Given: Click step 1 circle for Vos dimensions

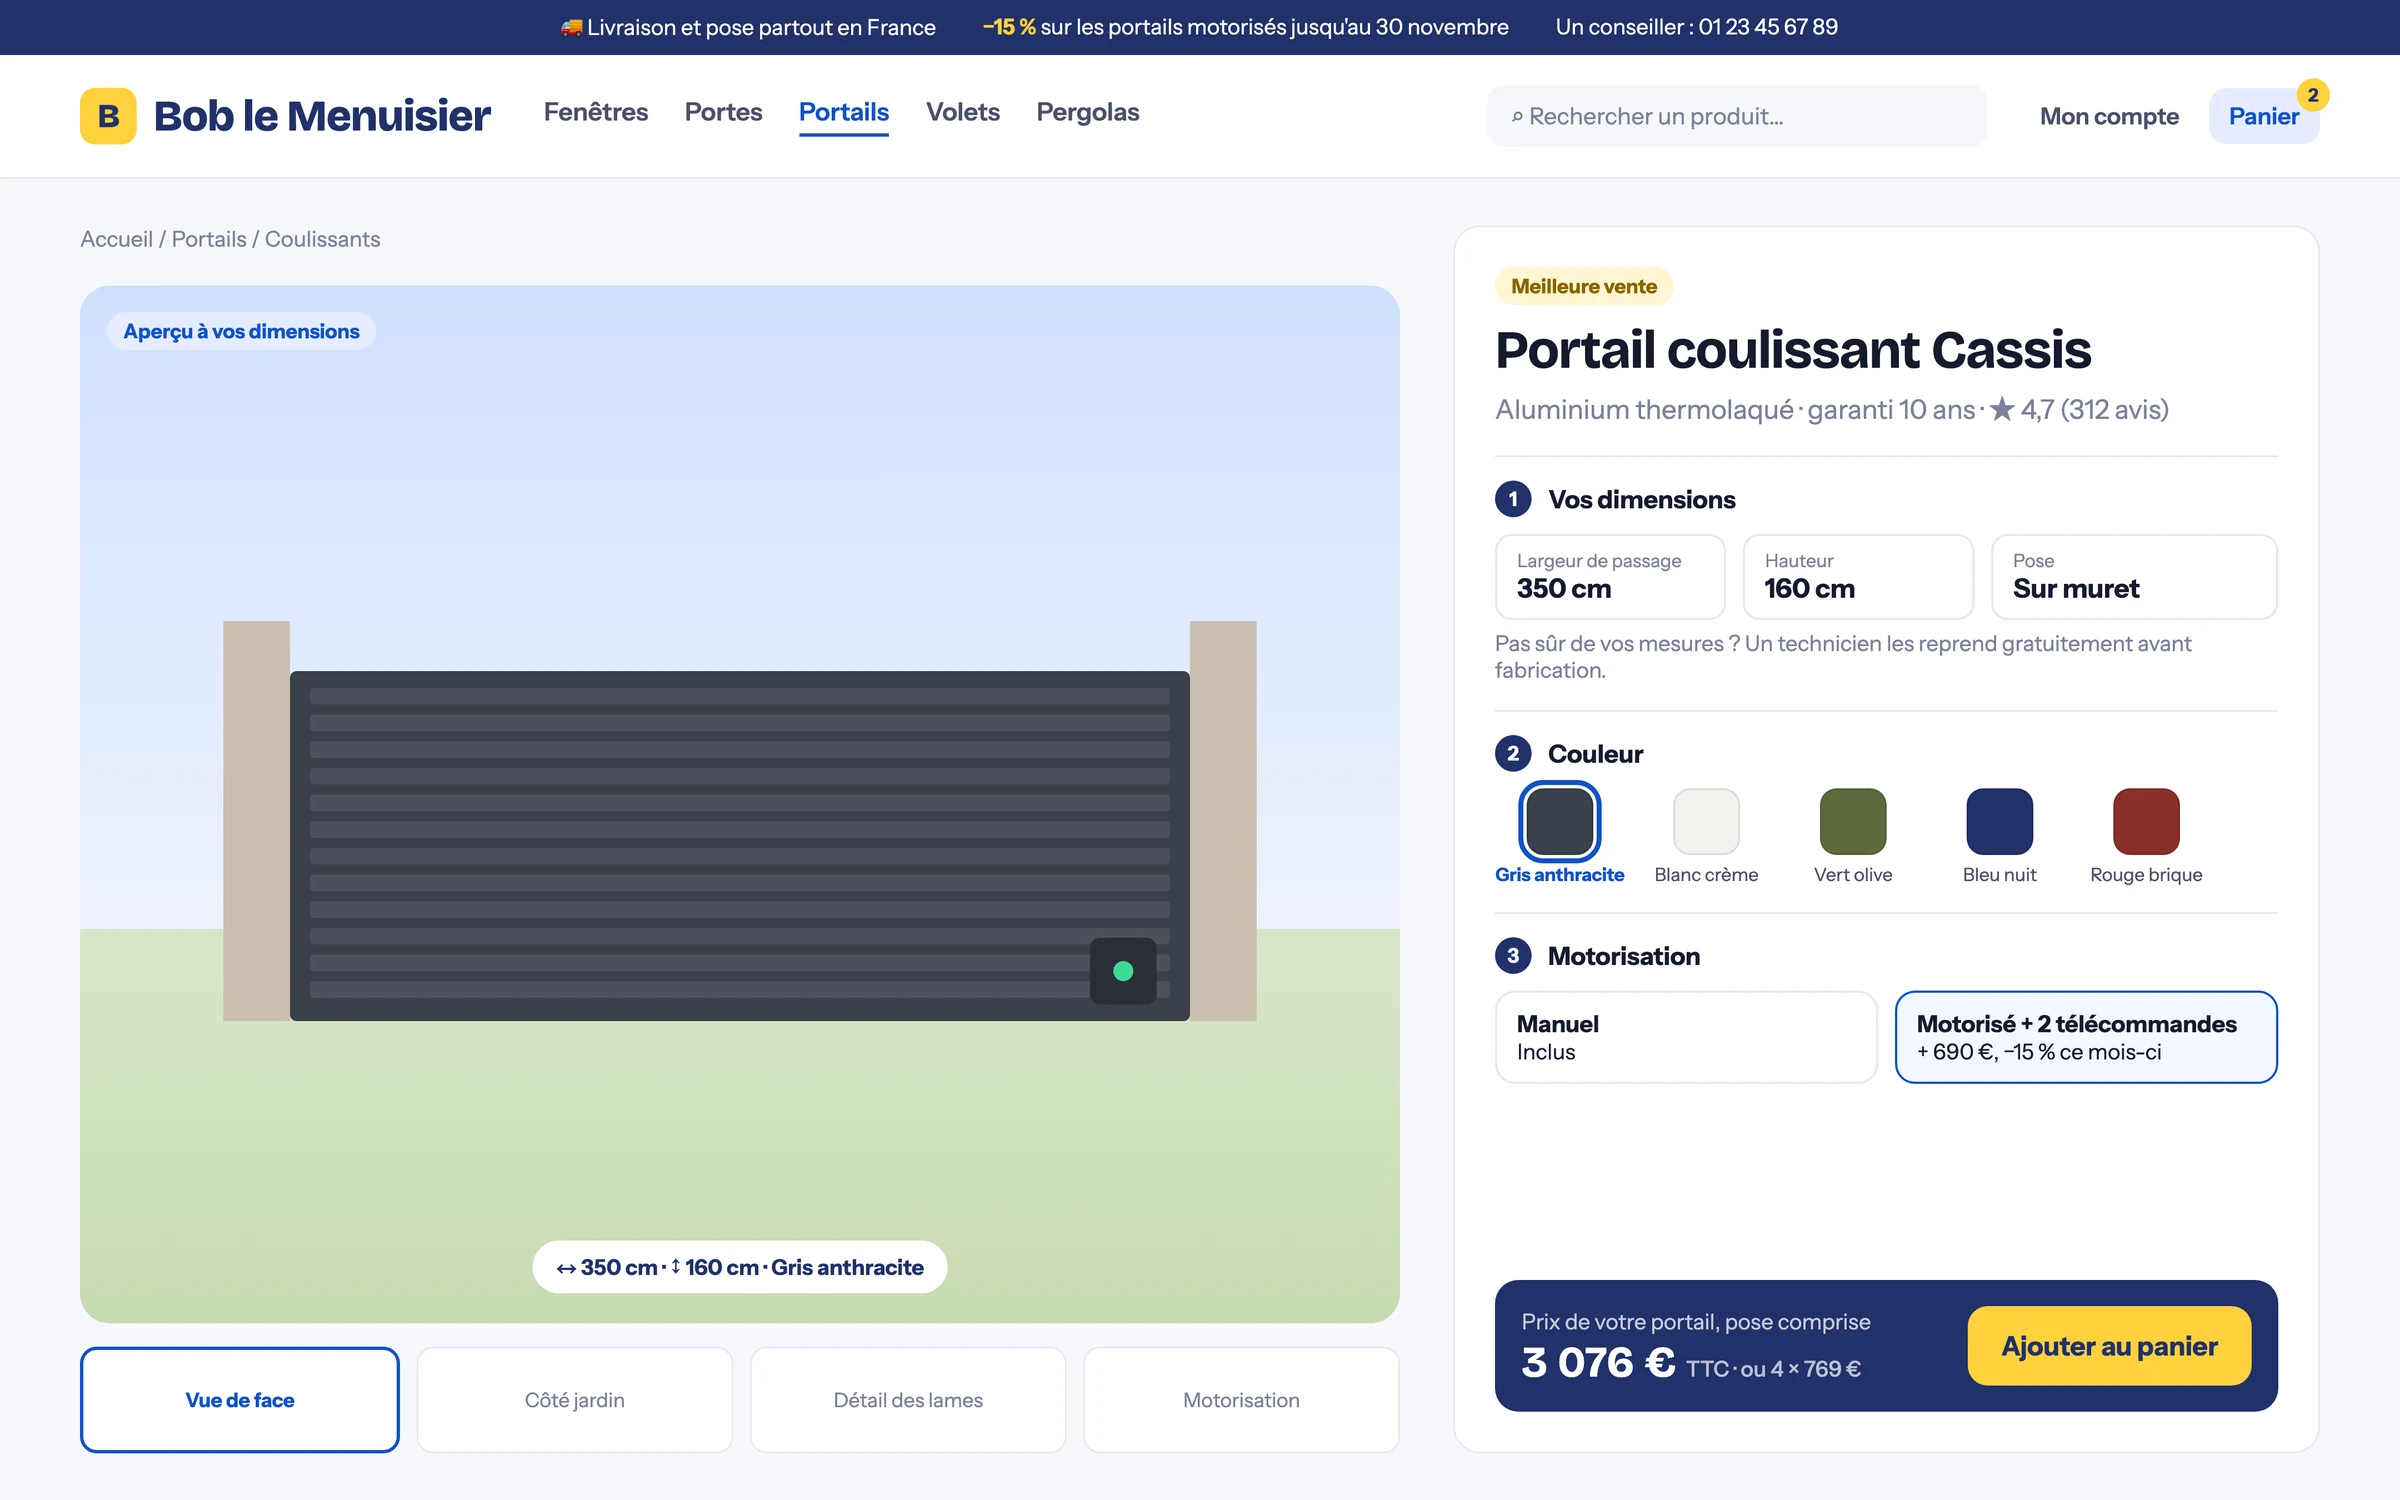Looking at the screenshot, I should (1513, 499).
